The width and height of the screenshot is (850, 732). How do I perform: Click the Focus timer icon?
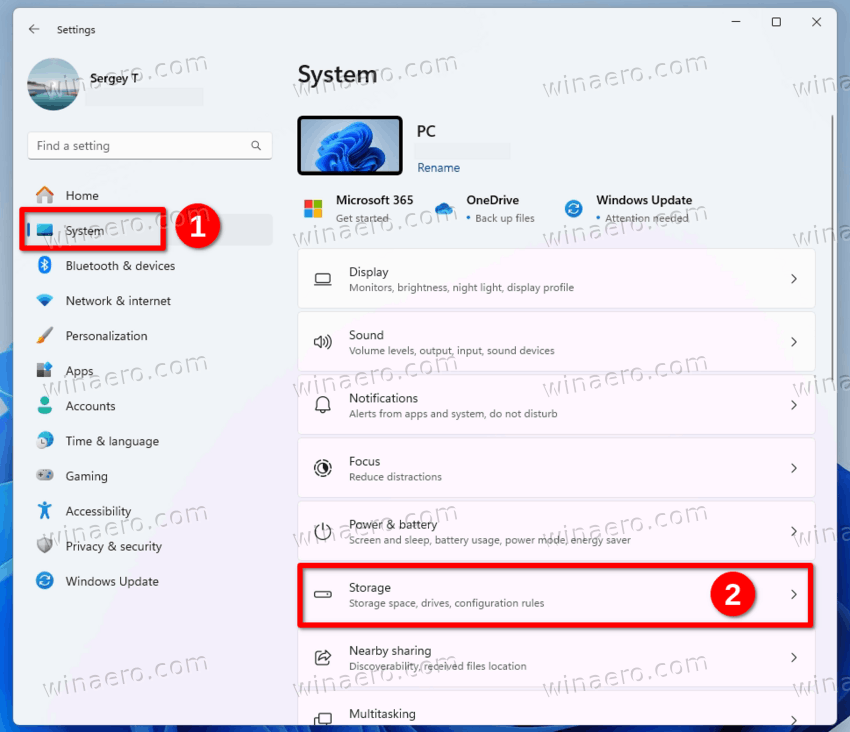(323, 468)
